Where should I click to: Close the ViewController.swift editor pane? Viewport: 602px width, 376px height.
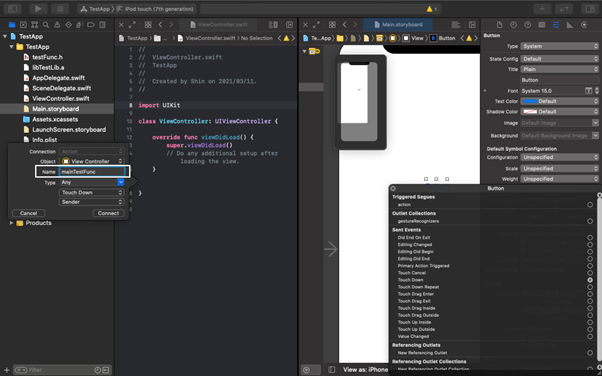tap(121, 25)
